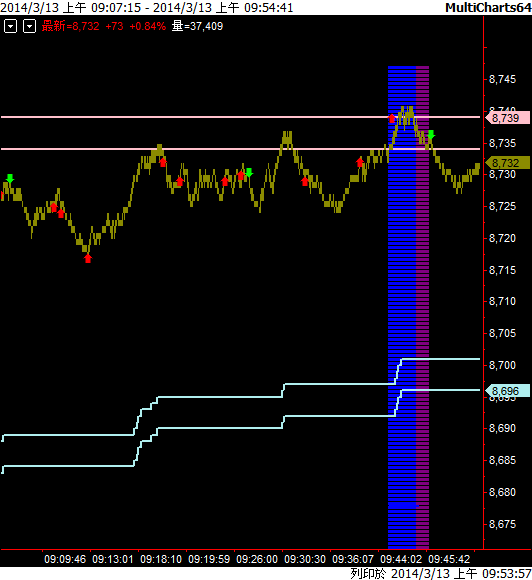This screenshot has width=532, height=580.
Task: Click the 09:44:02 time axis label
Action: (401, 559)
